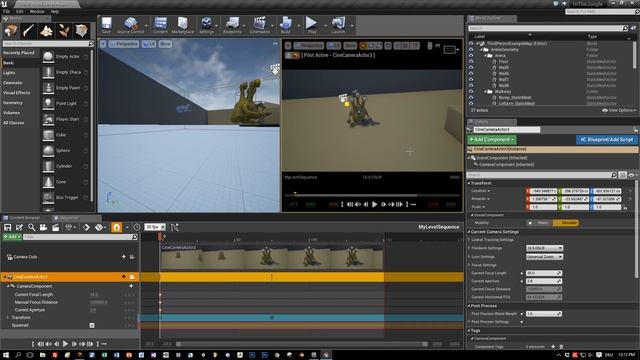Screen dimensions: 640x360
Task: Click the cinematic viewport scrub bar
Action: (x=371, y=196)
